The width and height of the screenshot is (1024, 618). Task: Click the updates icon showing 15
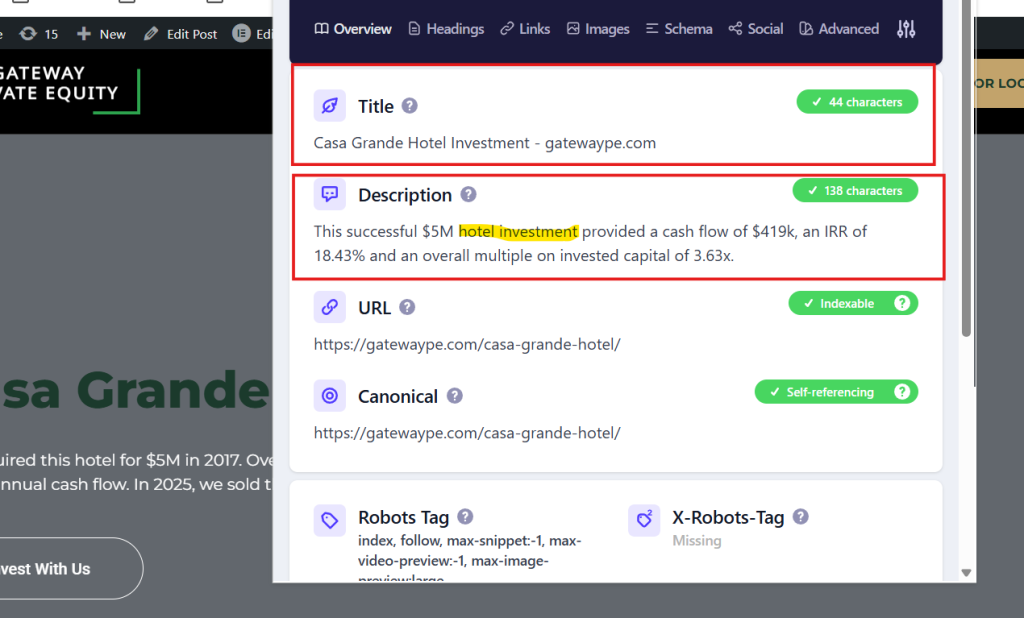click(39, 34)
